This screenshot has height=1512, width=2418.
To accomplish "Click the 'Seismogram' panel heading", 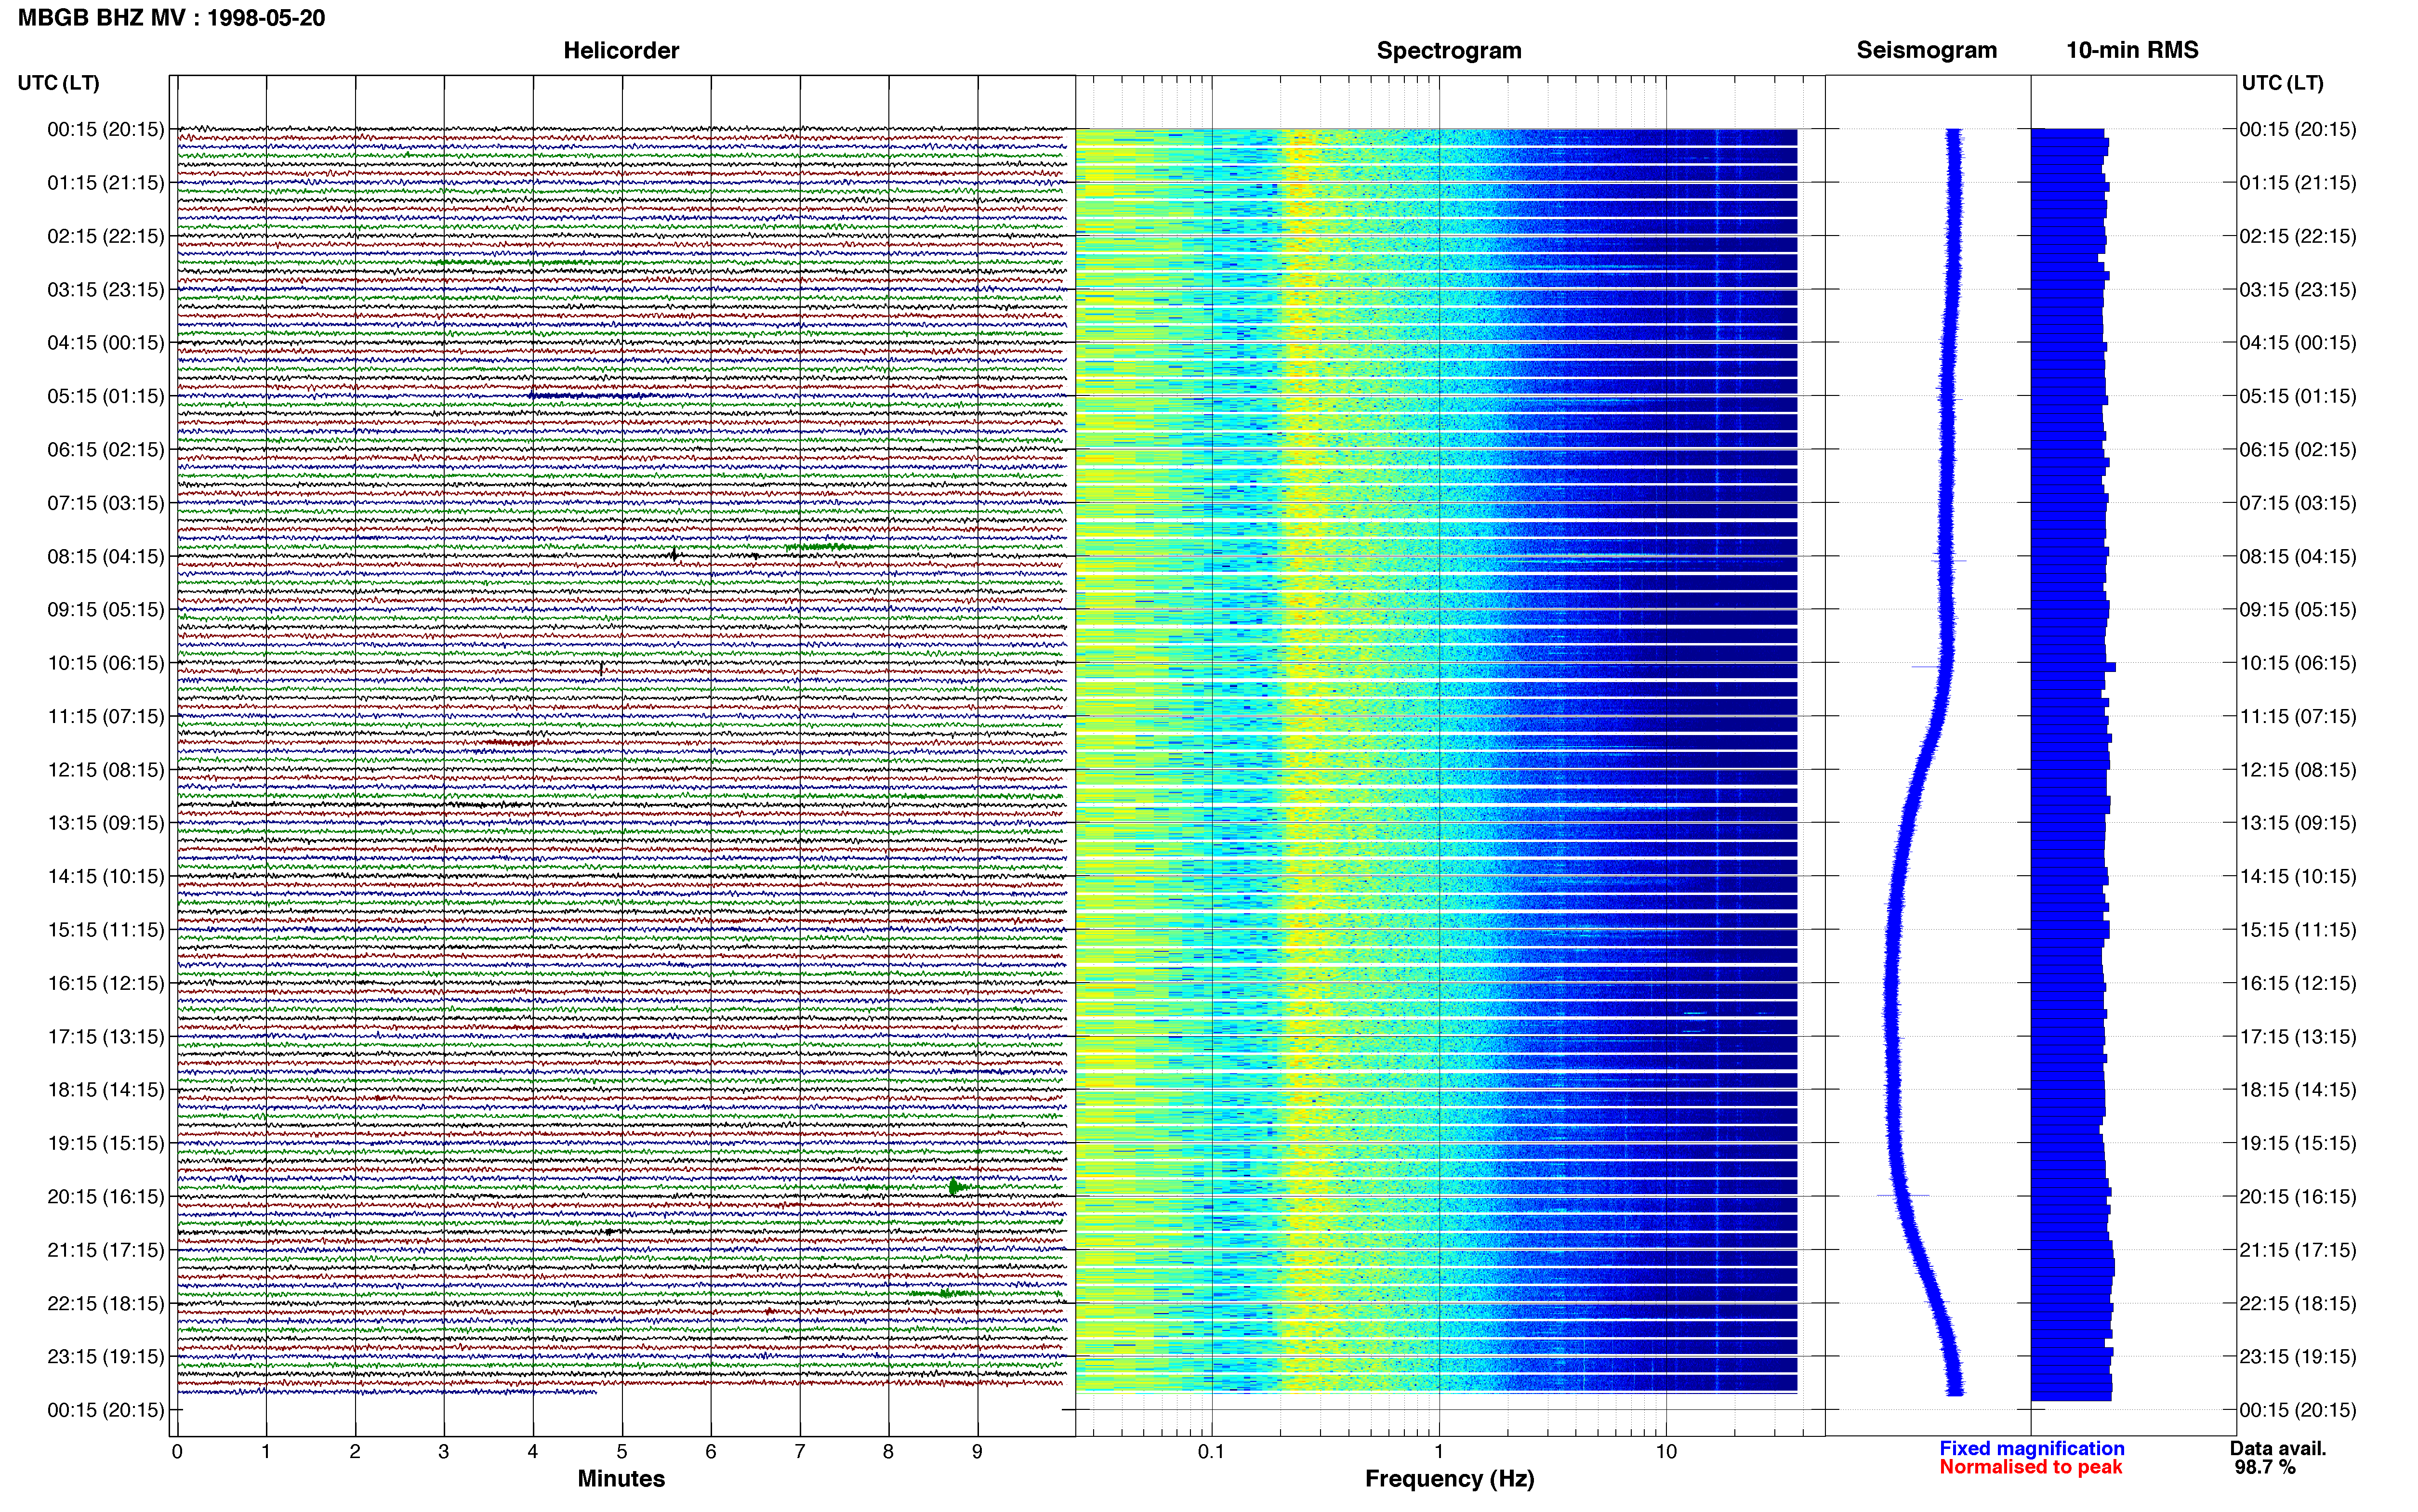I will pyautogui.click(x=1926, y=50).
